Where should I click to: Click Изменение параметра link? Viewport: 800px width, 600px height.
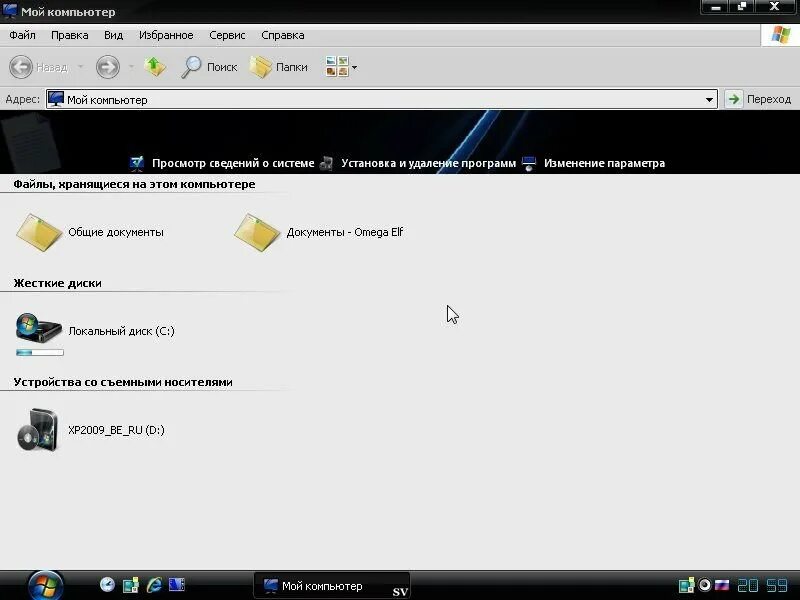coord(605,163)
